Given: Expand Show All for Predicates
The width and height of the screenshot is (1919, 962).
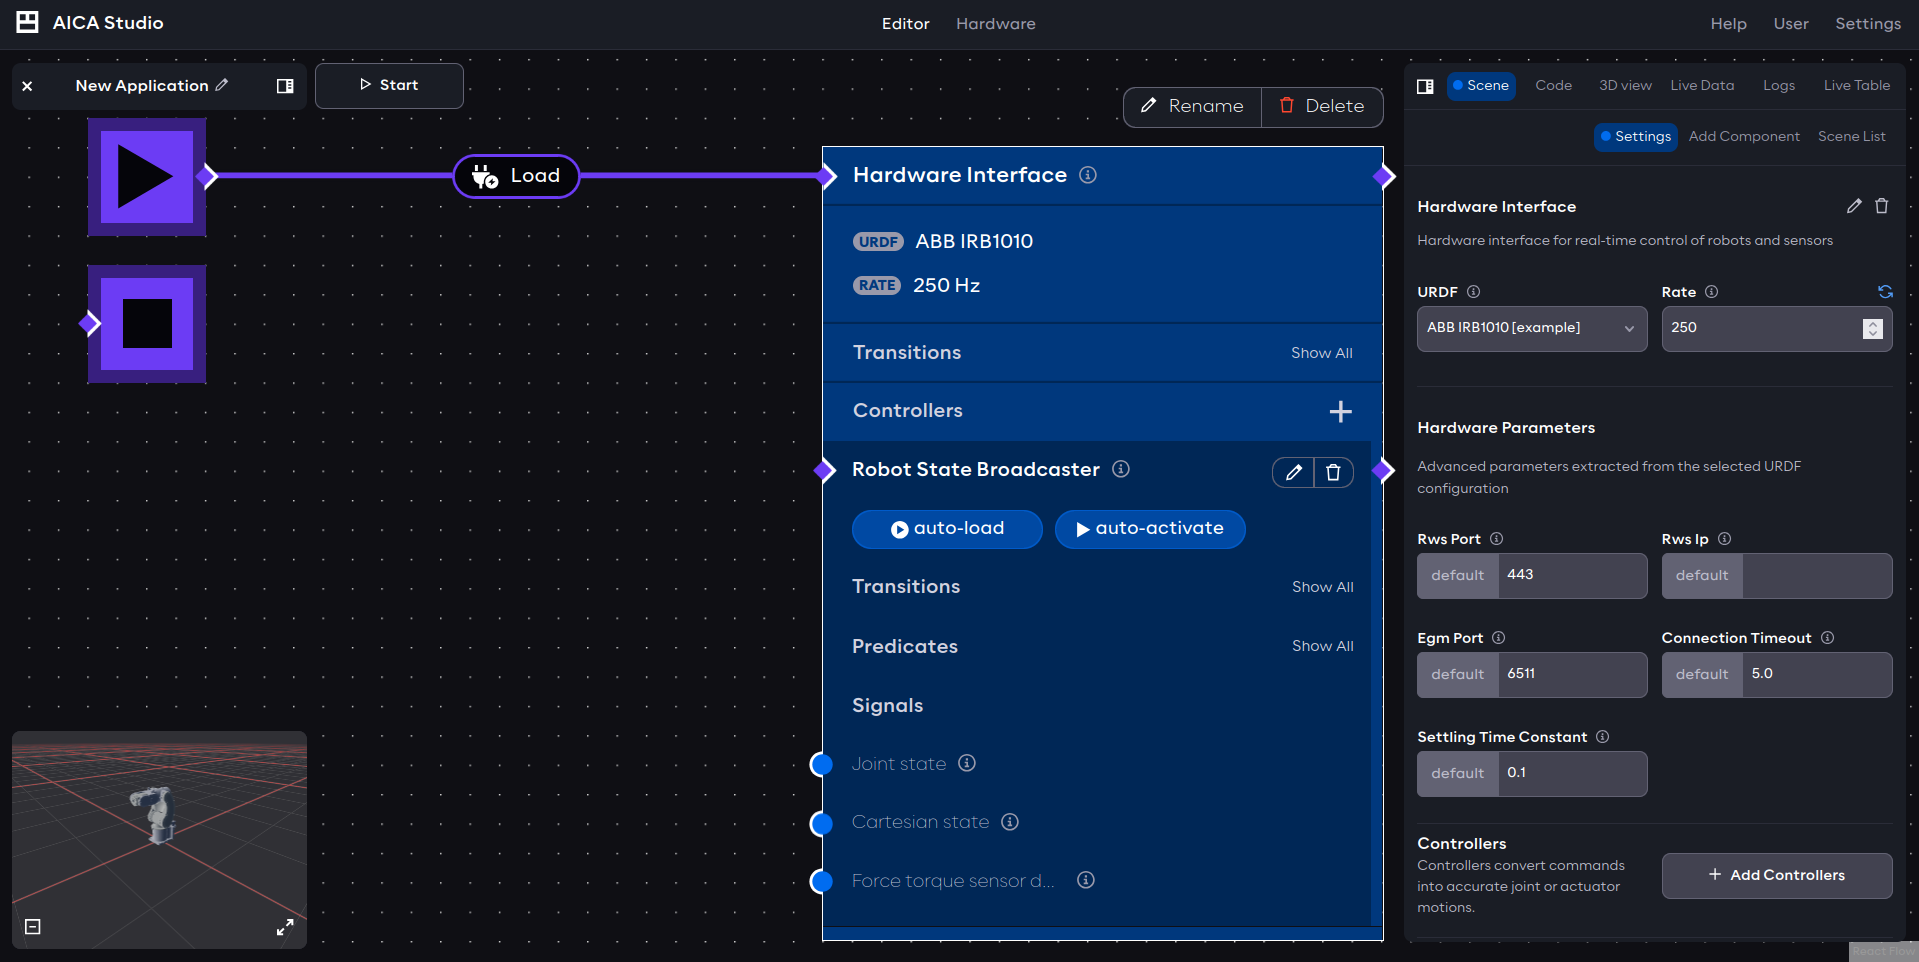Looking at the screenshot, I should (1322, 646).
